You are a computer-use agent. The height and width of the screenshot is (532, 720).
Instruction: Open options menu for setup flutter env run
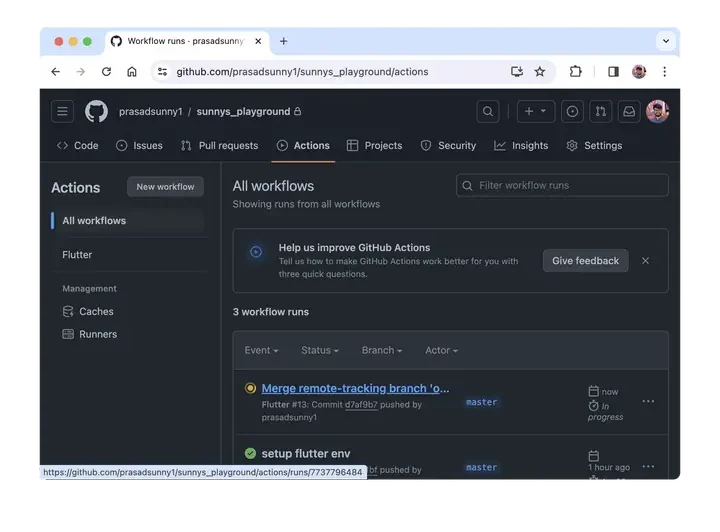(648, 467)
